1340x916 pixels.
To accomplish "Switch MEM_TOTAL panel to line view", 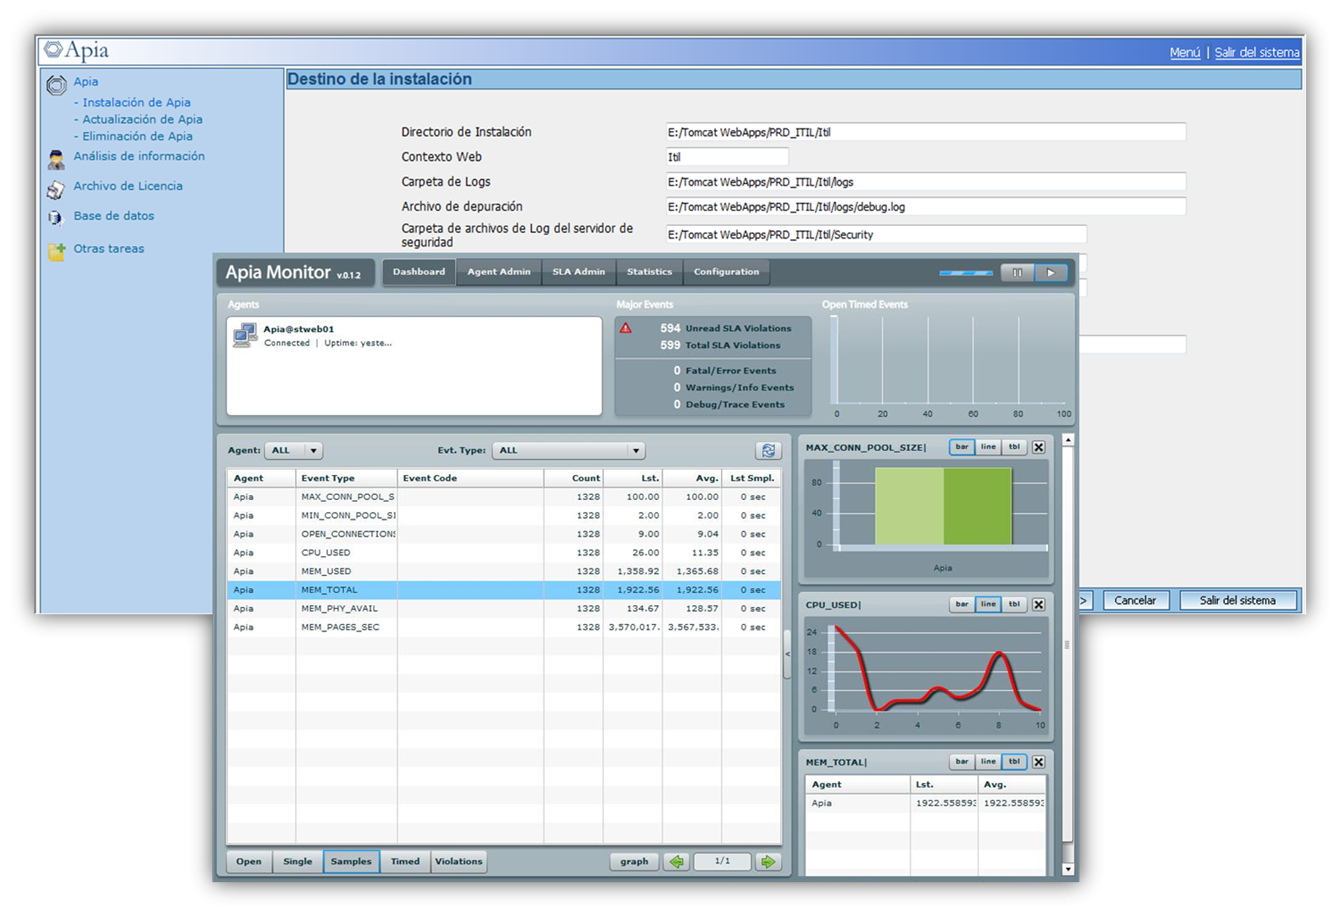I will [988, 761].
